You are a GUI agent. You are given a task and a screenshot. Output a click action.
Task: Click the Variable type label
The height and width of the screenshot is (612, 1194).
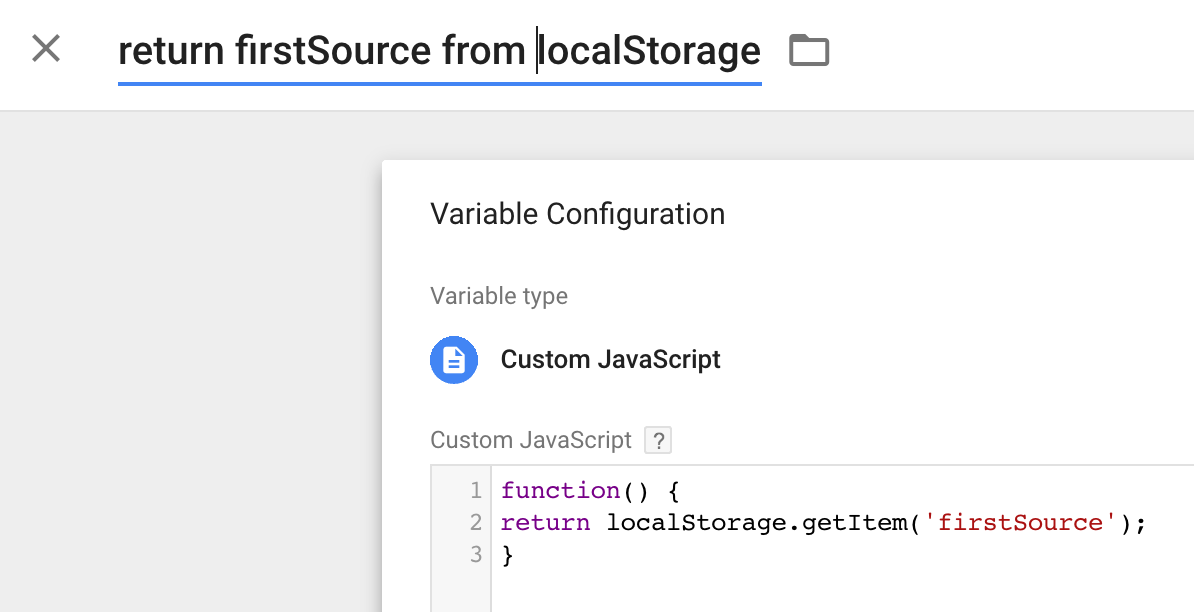(x=499, y=295)
